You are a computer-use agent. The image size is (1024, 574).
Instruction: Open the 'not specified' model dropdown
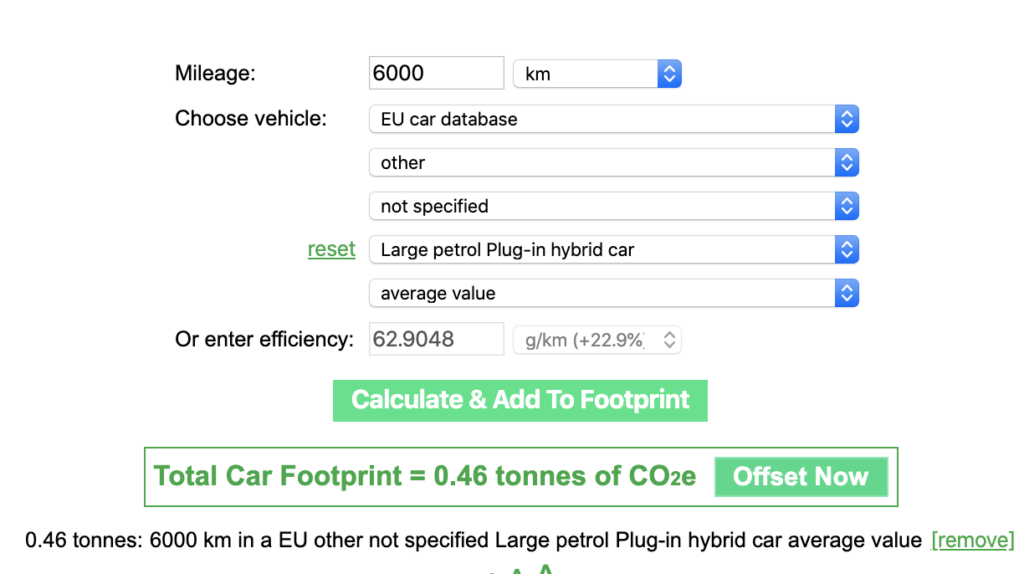coord(614,206)
